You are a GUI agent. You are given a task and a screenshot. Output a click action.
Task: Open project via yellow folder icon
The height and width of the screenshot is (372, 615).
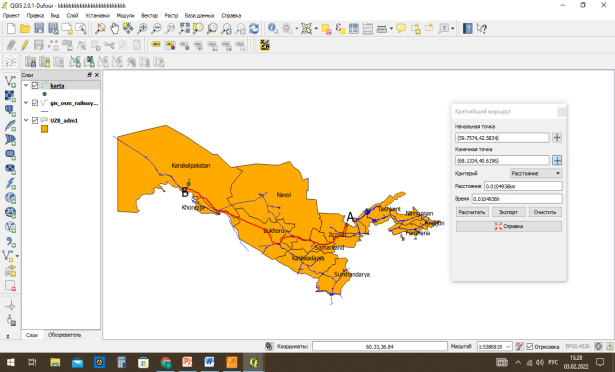coord(25,28)
